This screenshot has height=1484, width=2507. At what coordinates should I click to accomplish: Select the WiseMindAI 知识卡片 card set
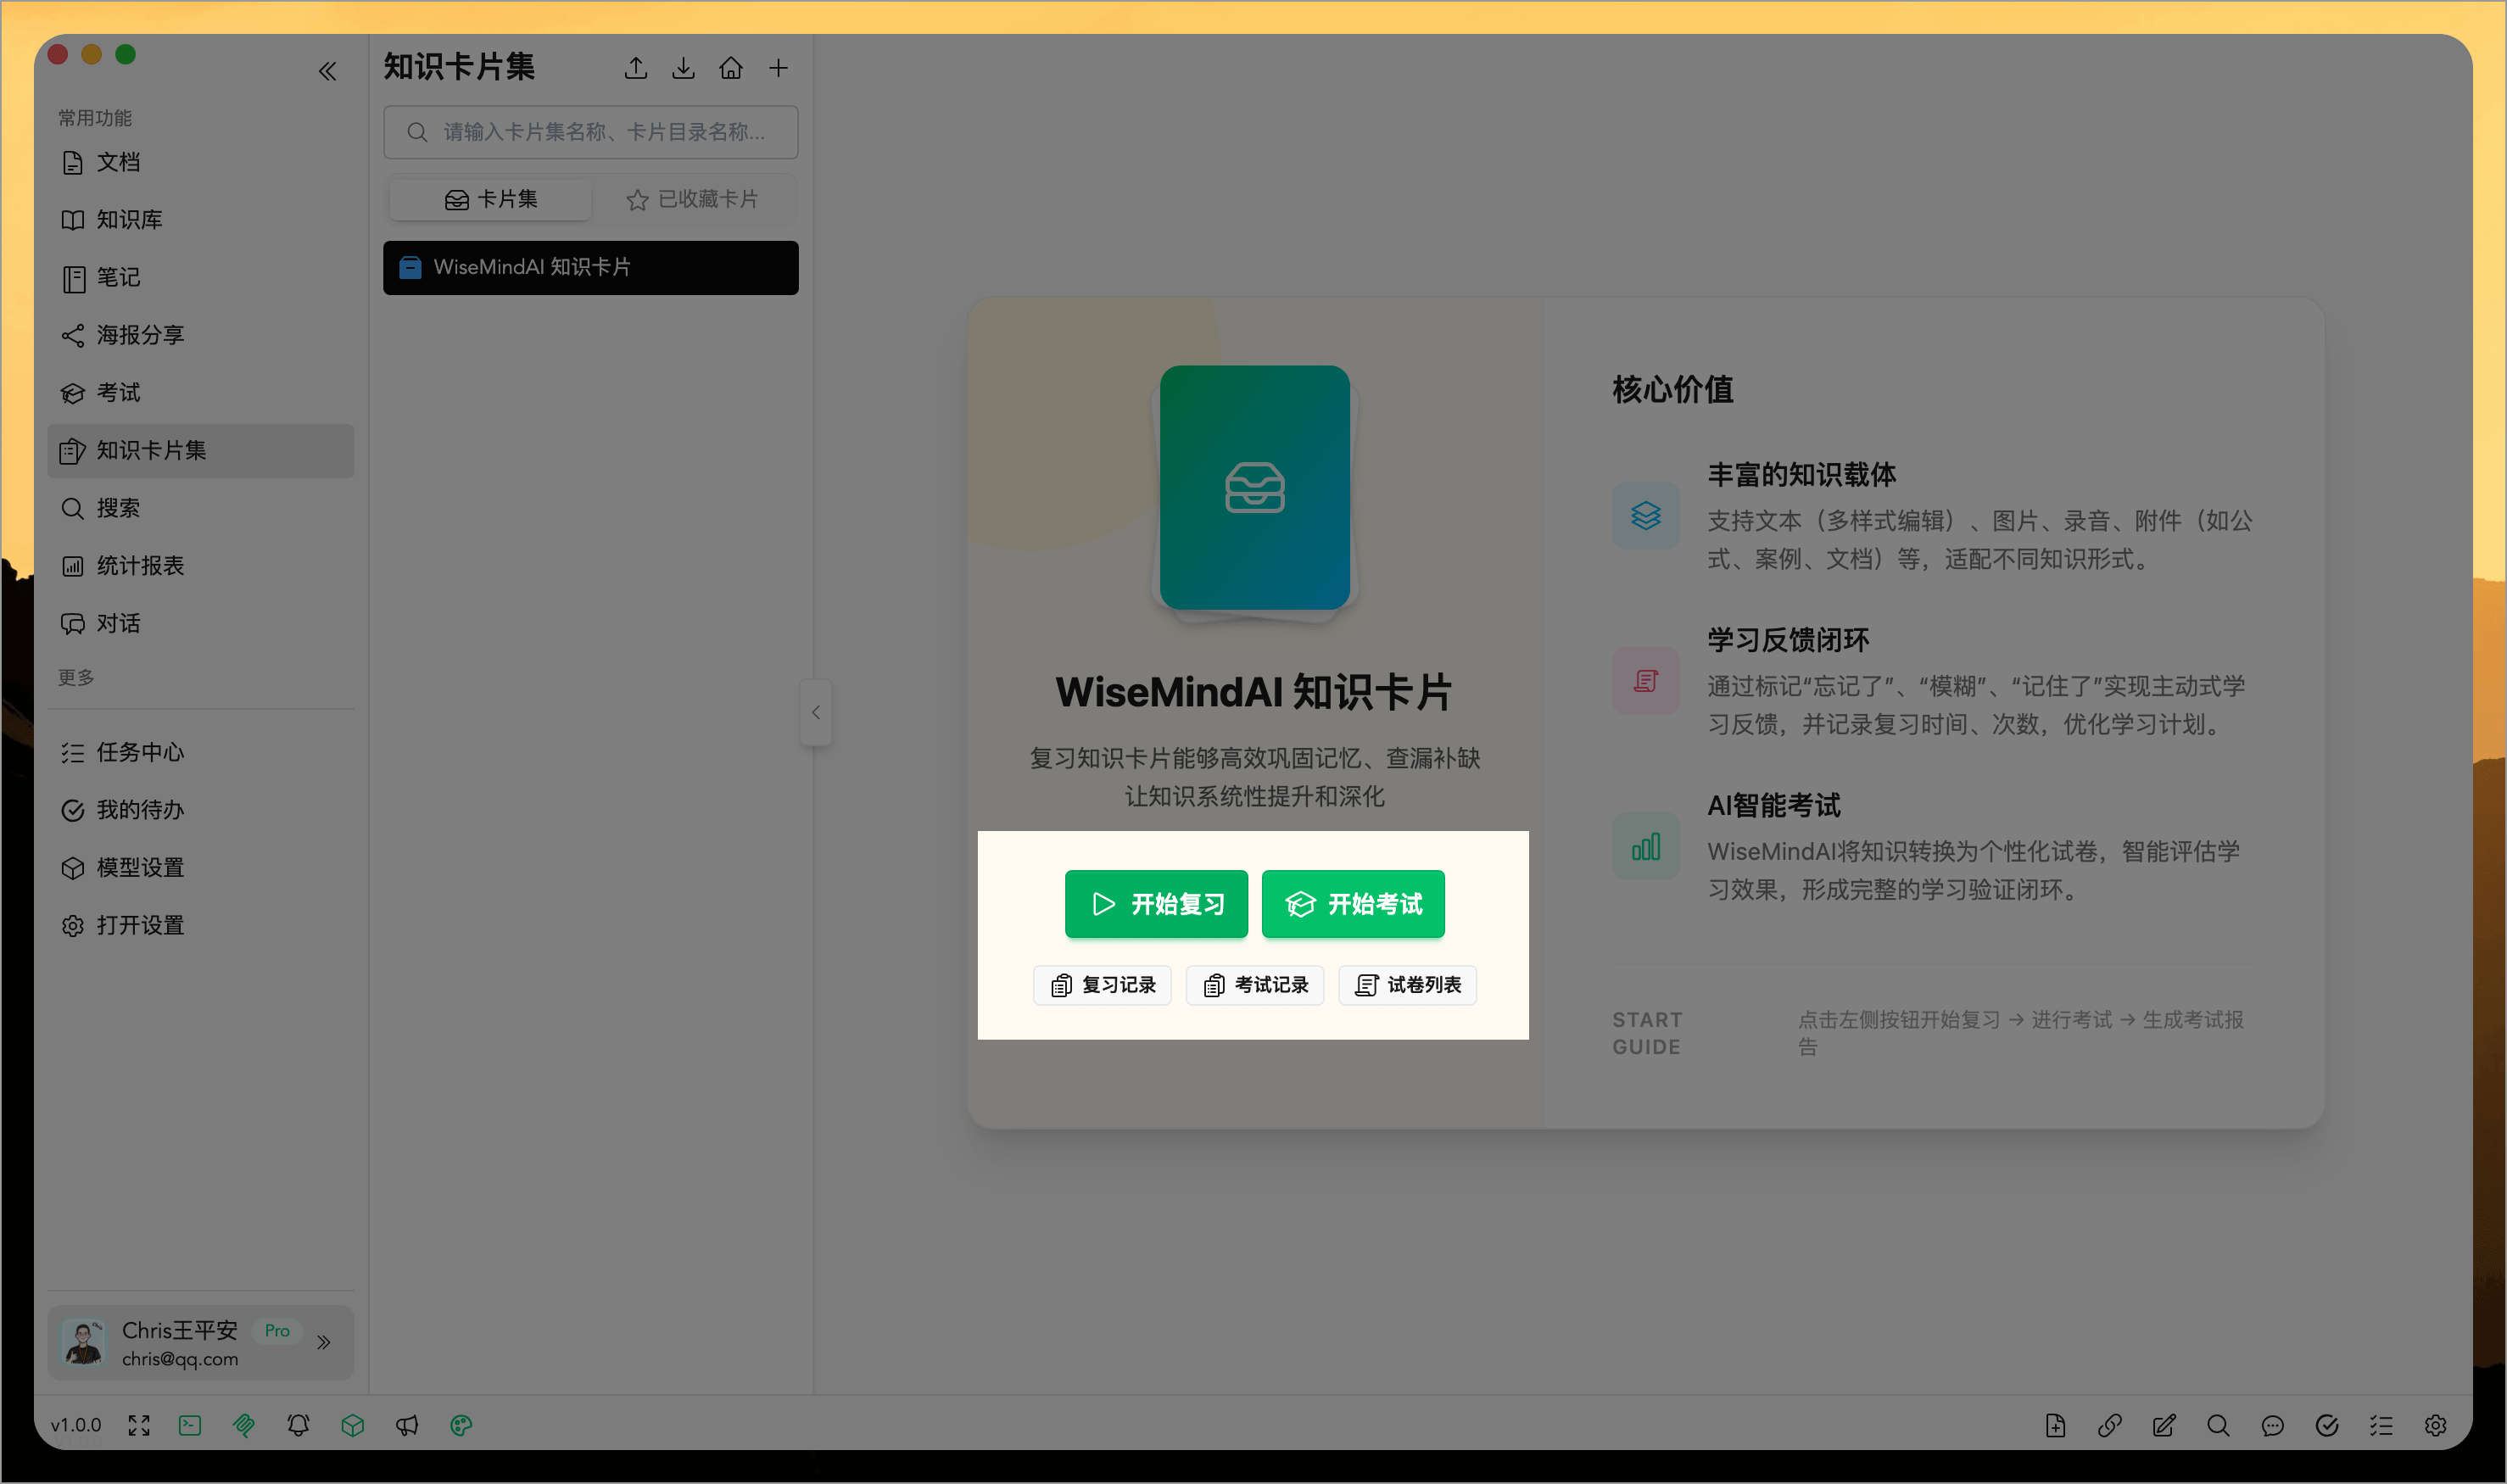(x=590, y=268)
